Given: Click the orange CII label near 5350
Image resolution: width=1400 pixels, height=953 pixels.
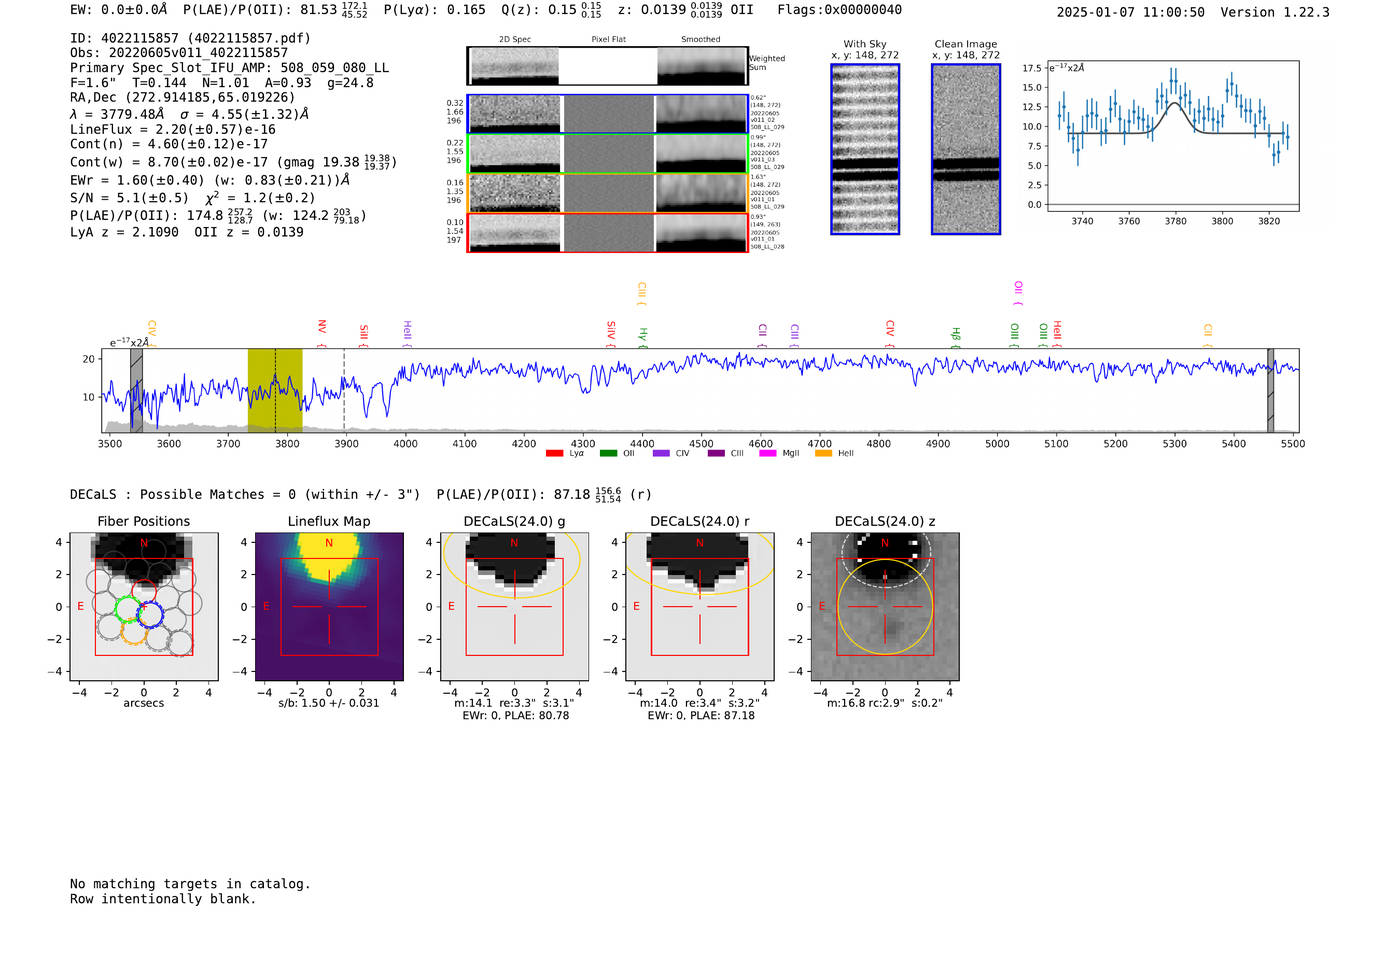Looking at the screenshot, I should click(x=1207, y=335).
